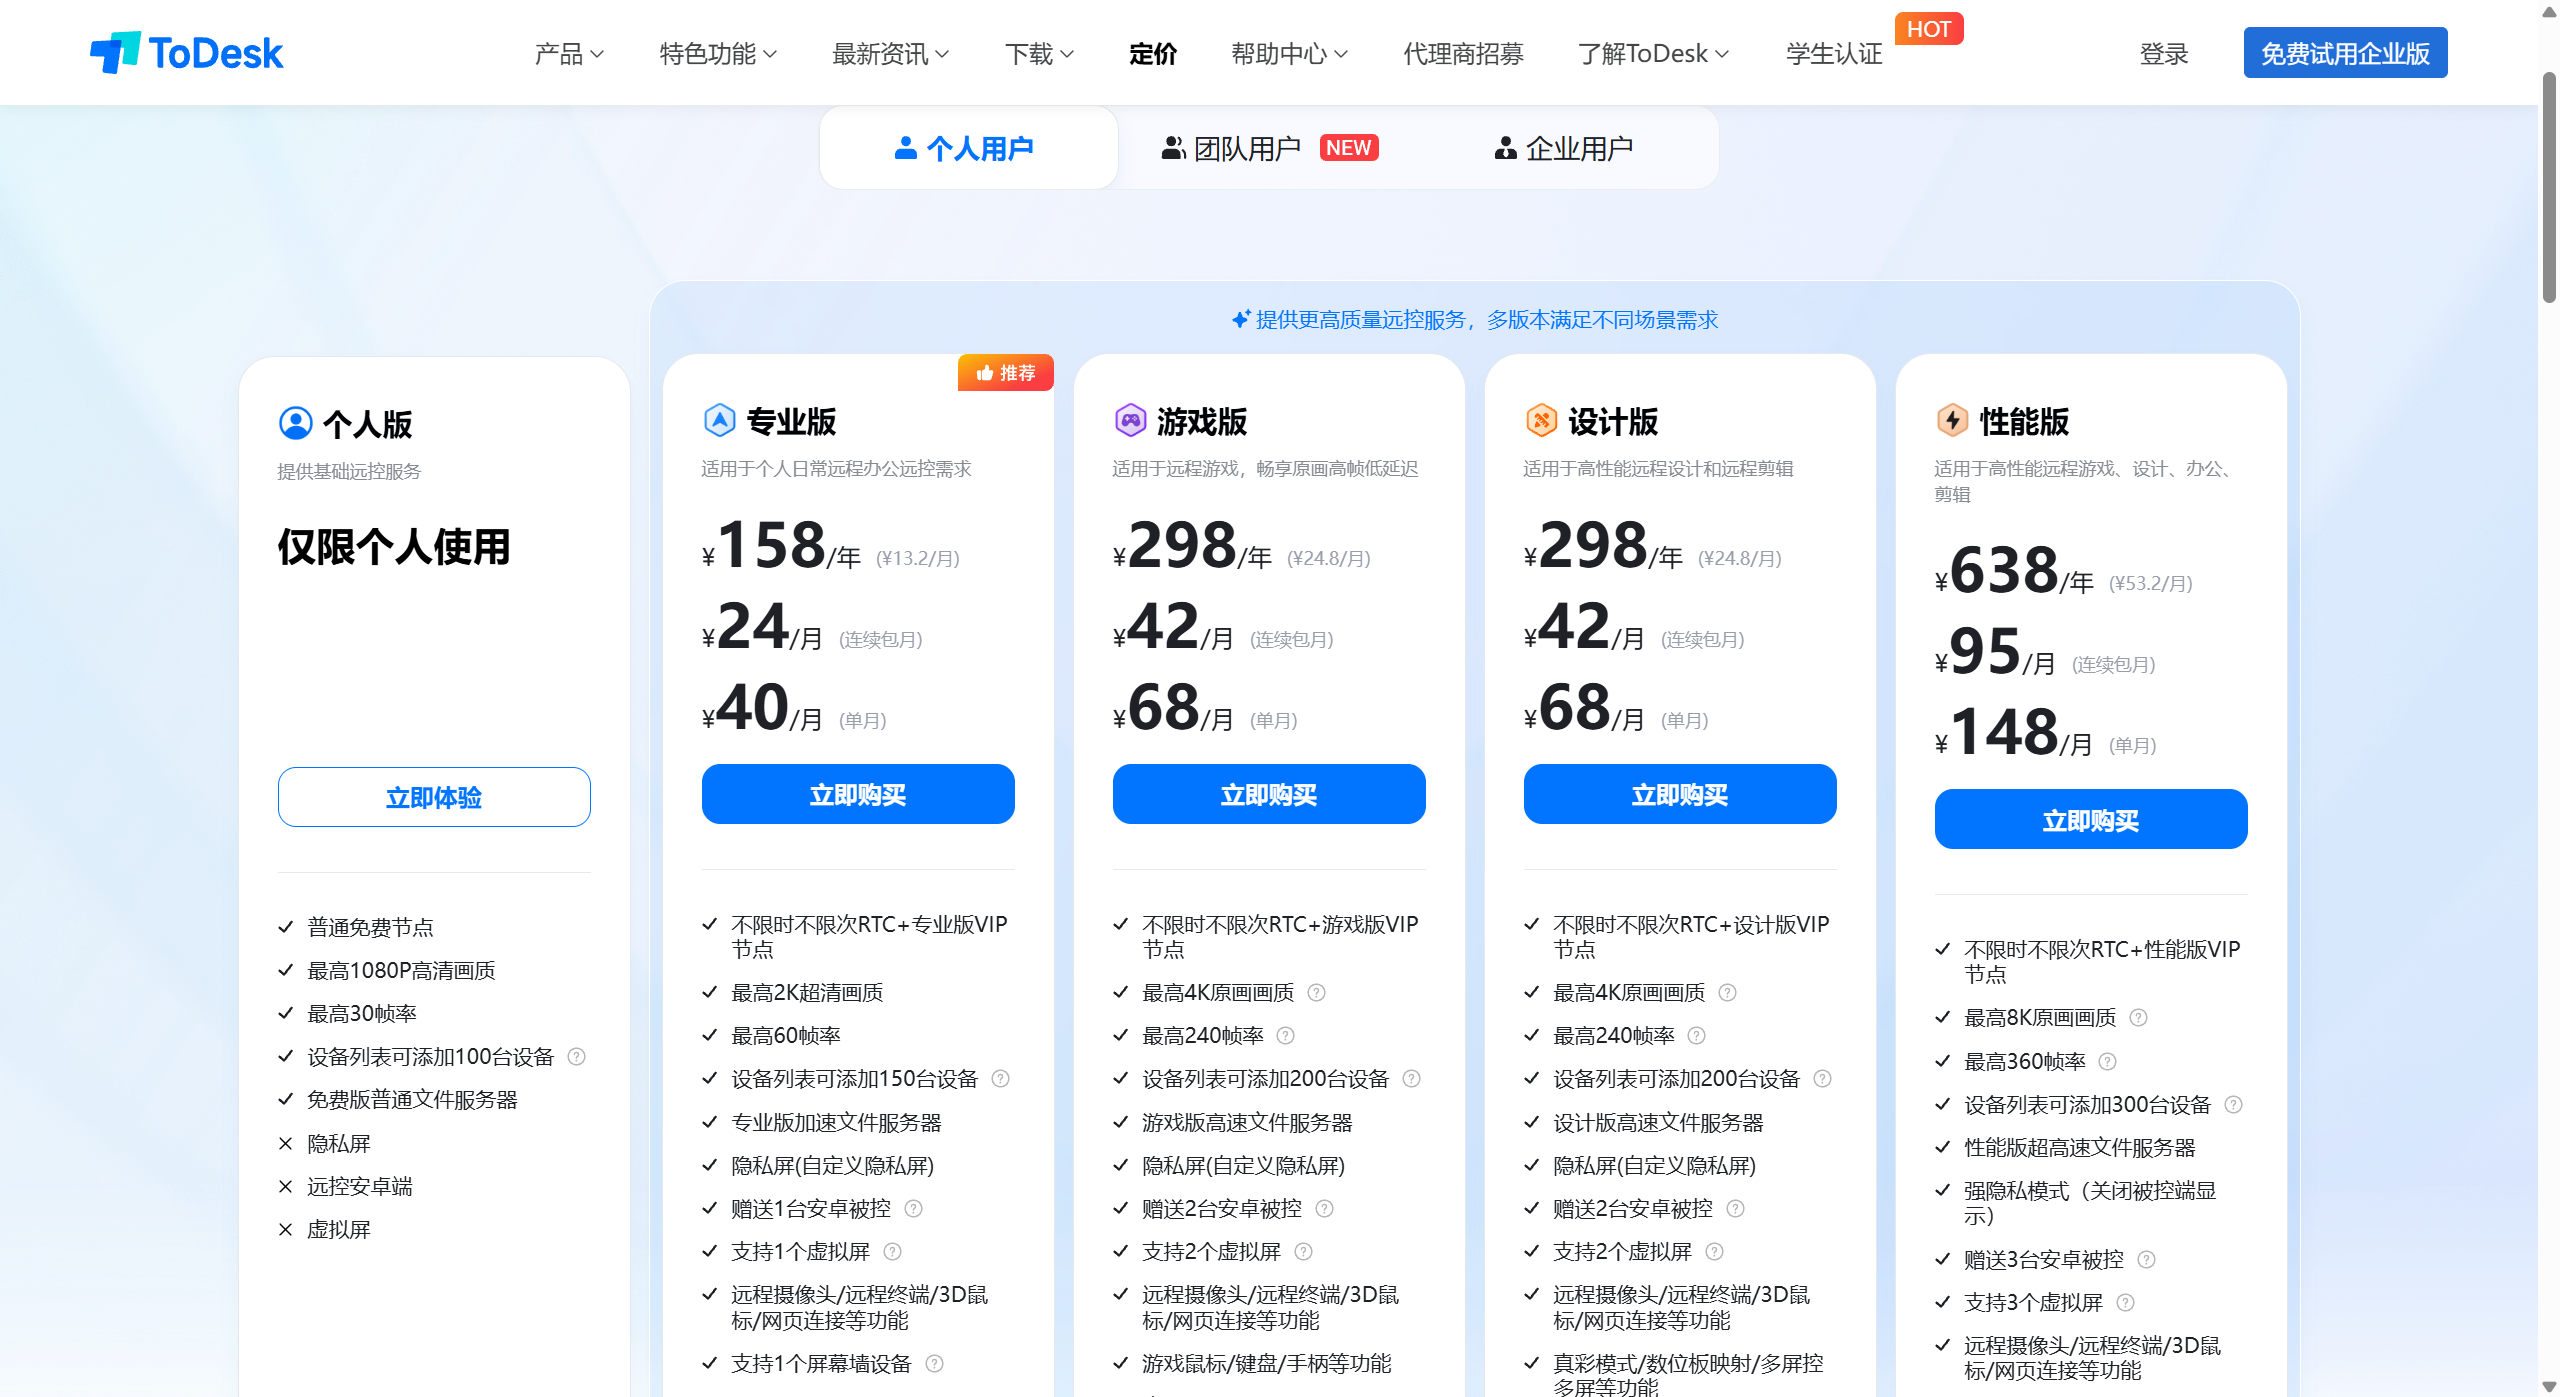Screen dimensions: 2560x1397
Task: Click the 登录 link
Action: coord(2163,53)
